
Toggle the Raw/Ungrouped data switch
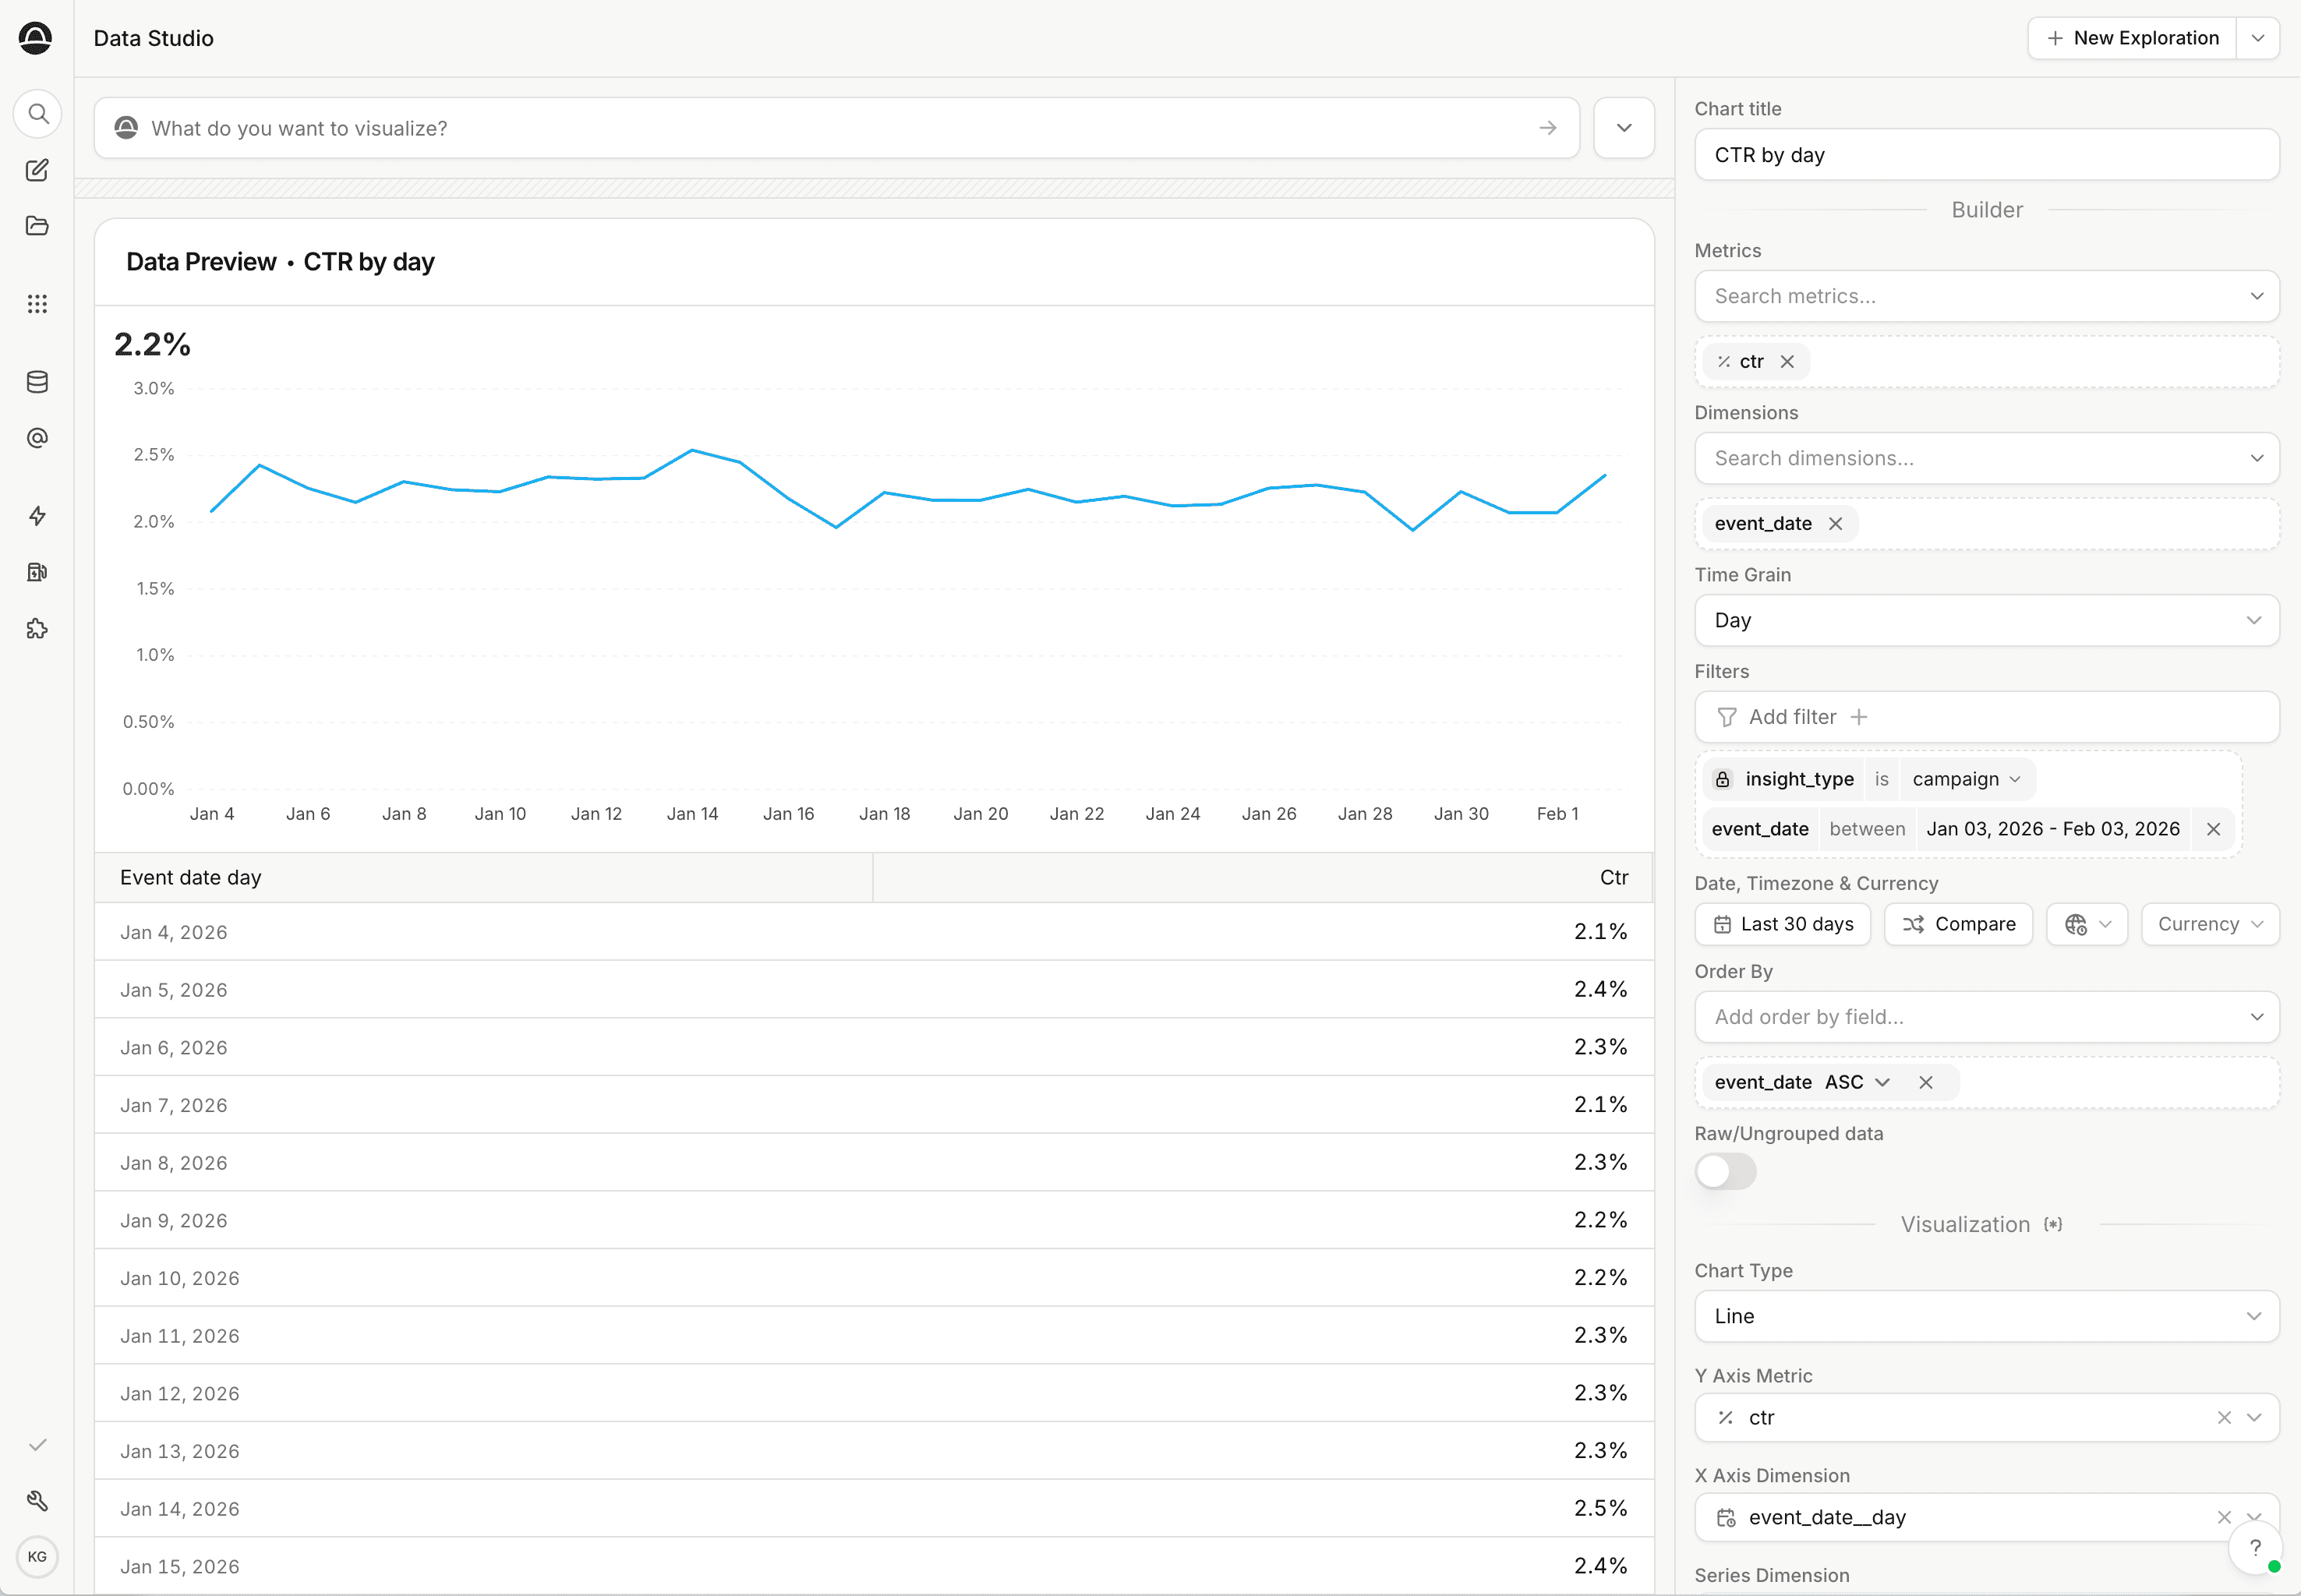click(1725, 1171)
